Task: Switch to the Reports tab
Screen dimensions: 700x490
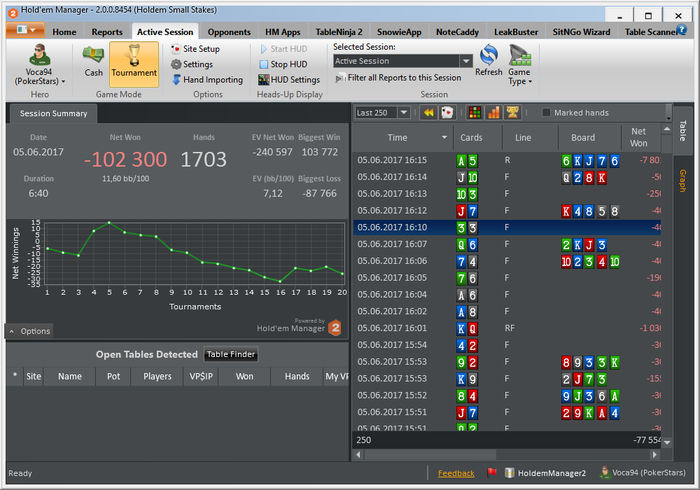Action: point(107,32)
